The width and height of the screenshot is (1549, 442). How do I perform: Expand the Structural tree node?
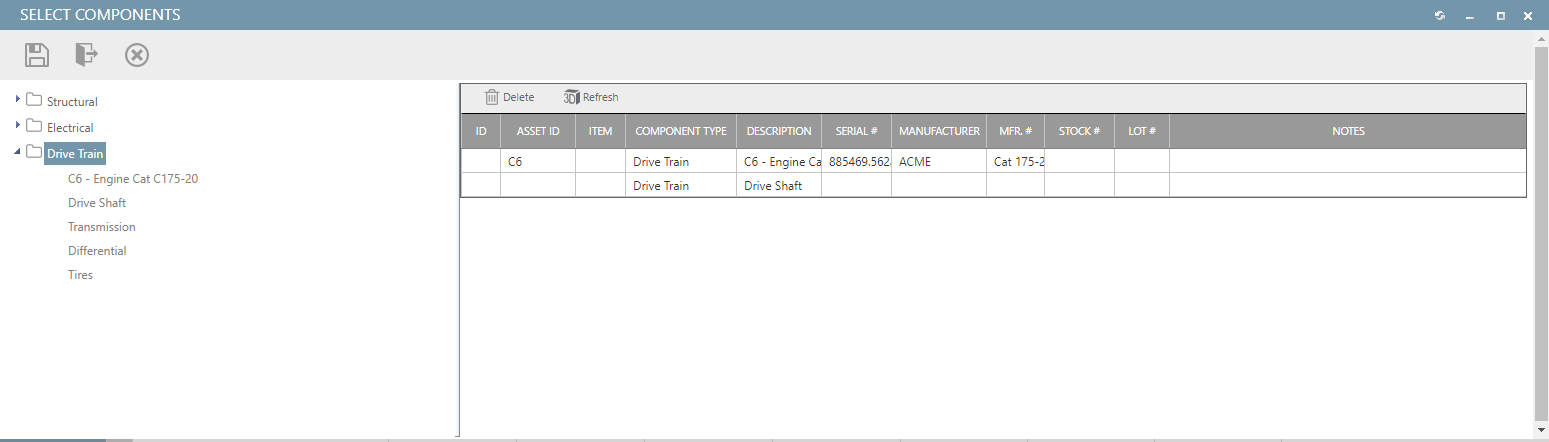tap(18, 100)
